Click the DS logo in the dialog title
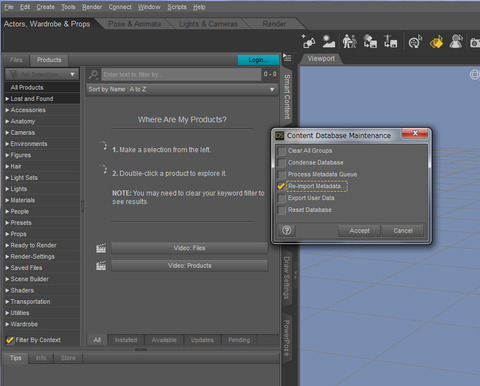This screenshot has width=480, height=386. 279,135
